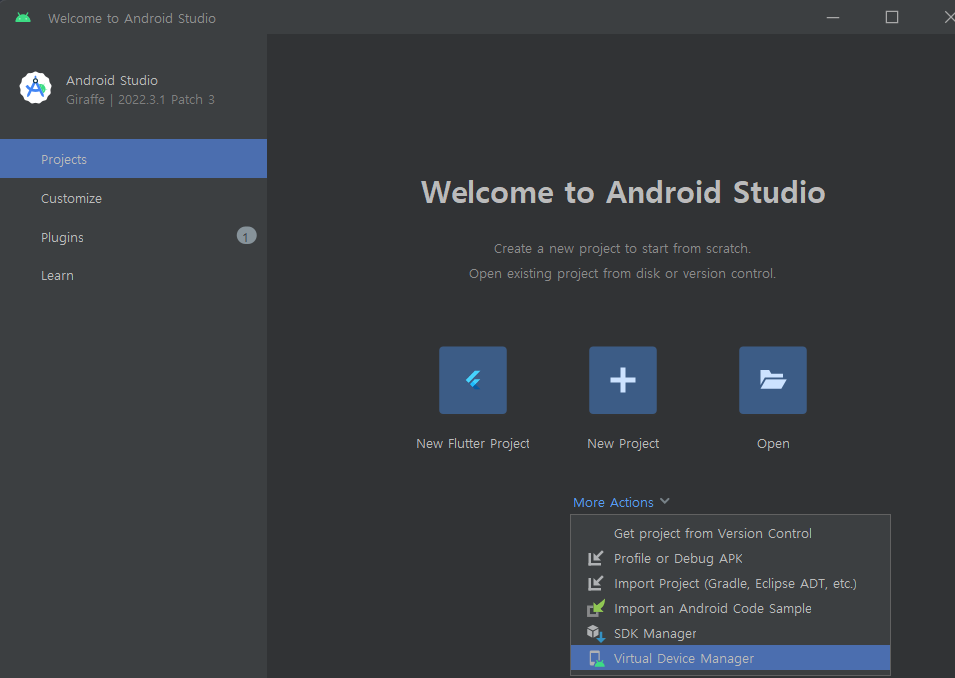The image size is (955, 678).
Task: Click the Android Studio name in sidebar
Action: [112, 80]
